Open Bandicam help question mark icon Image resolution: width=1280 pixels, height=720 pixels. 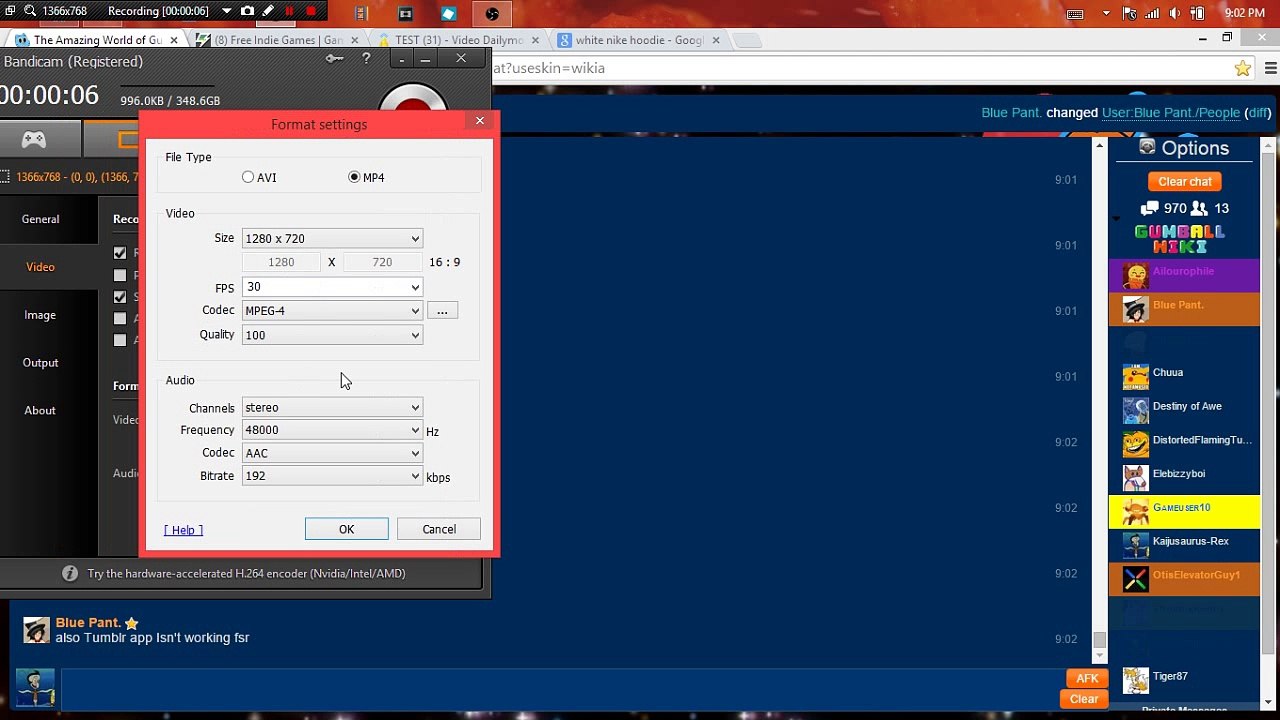[x=366, y=59]
